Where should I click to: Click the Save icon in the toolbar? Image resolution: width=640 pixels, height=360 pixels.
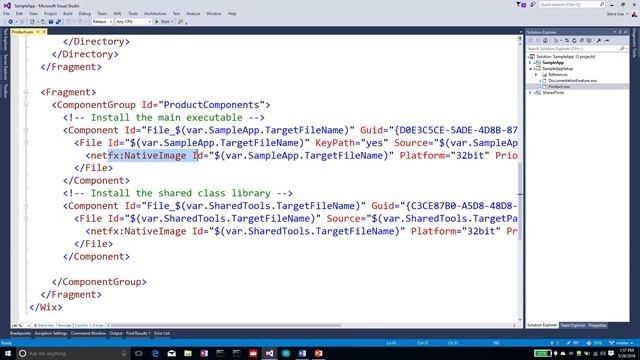click(x=51, y=22)
